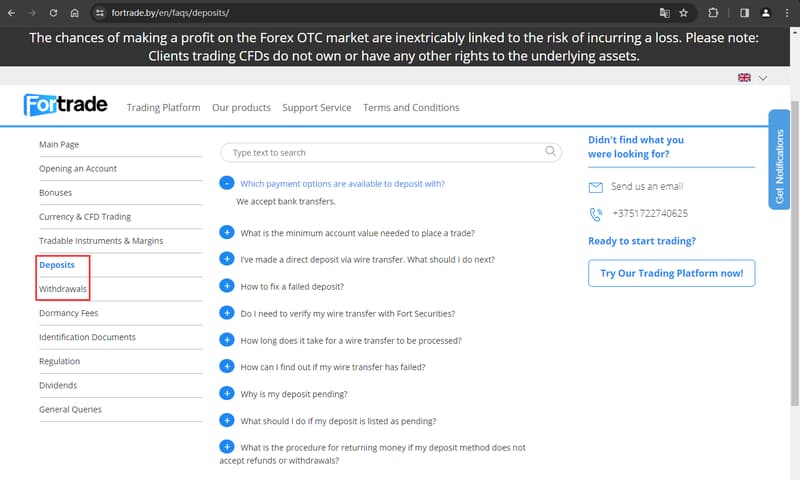Select Withdrawals in sidebar

pyautogui.click(x=63, y=289)
